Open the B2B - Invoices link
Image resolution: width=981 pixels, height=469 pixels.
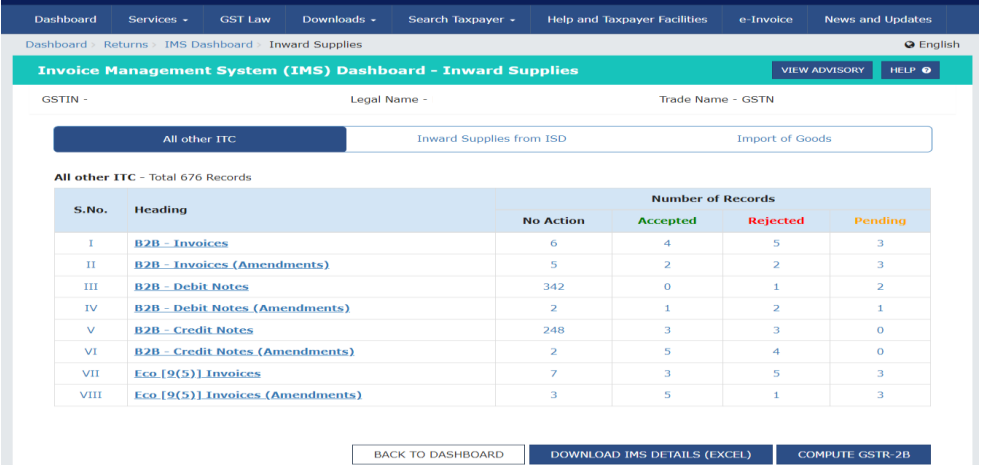click(x=181, y=243)
